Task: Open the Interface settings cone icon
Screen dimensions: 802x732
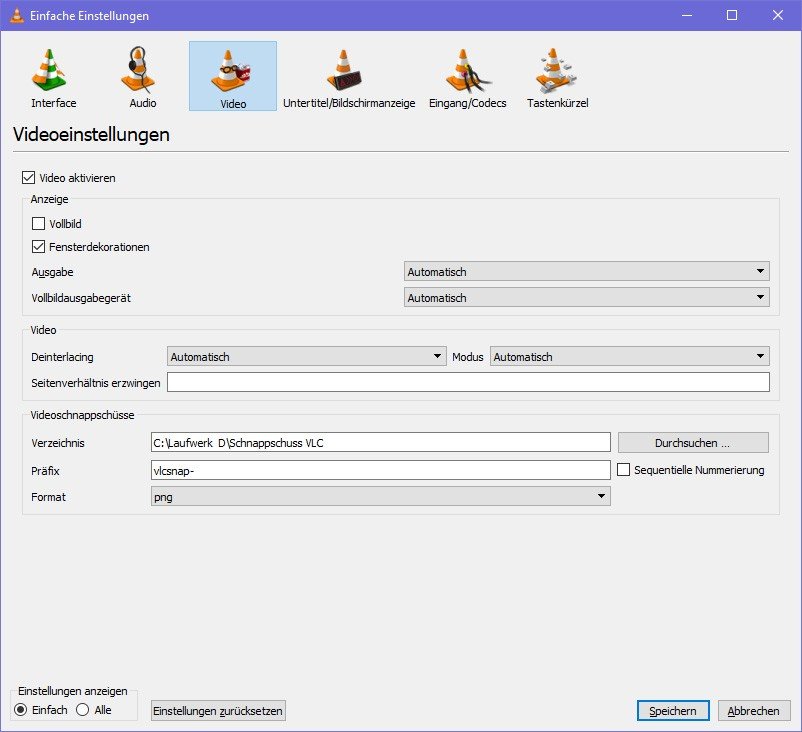Action: point(49,70)
